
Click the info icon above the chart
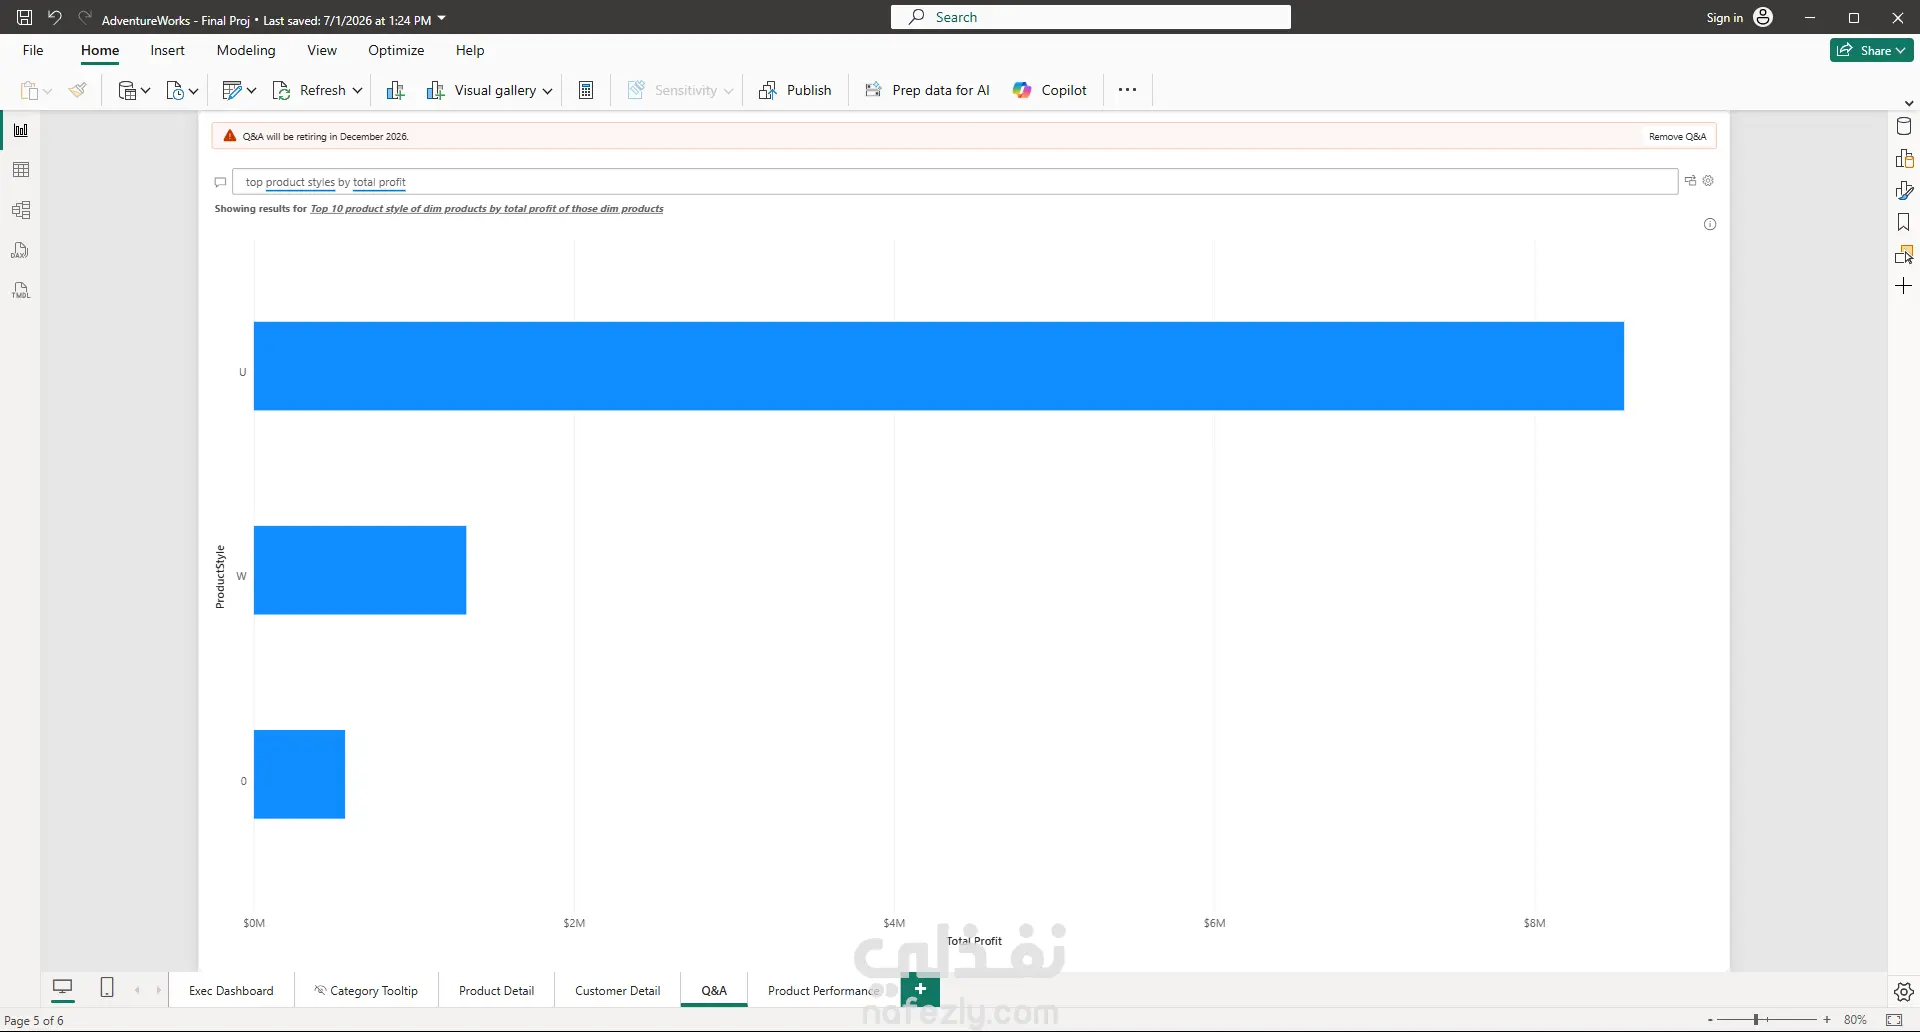[x=1710, y=224]
